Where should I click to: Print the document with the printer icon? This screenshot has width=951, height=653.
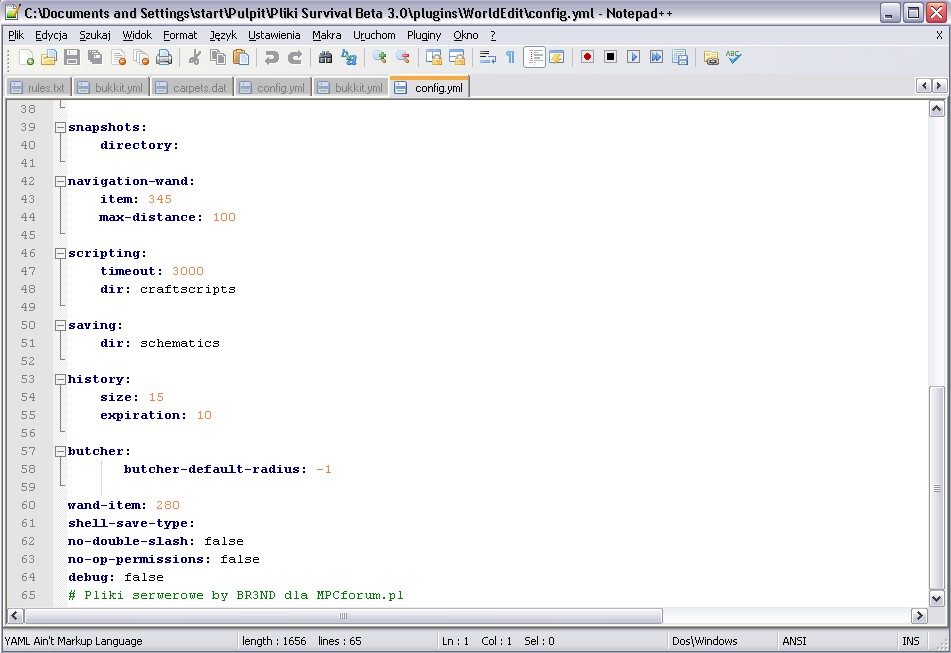click(x=164, y=58)
